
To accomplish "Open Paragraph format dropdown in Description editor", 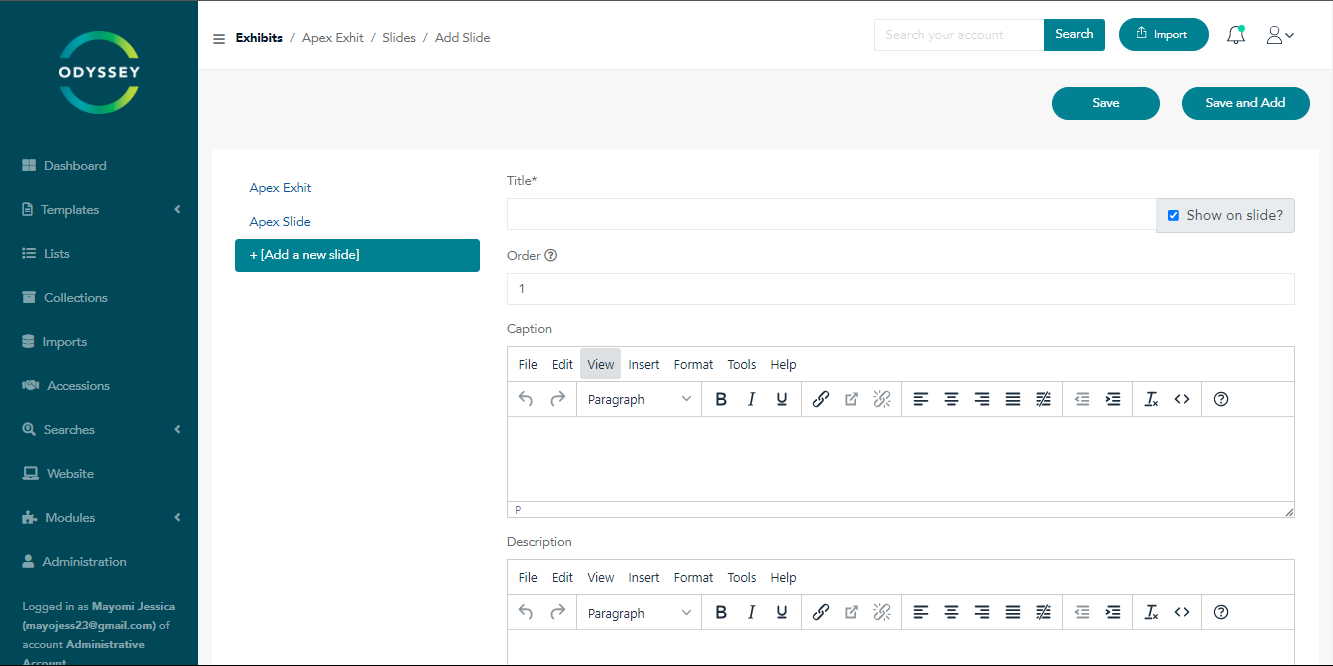I will (639, 612).
